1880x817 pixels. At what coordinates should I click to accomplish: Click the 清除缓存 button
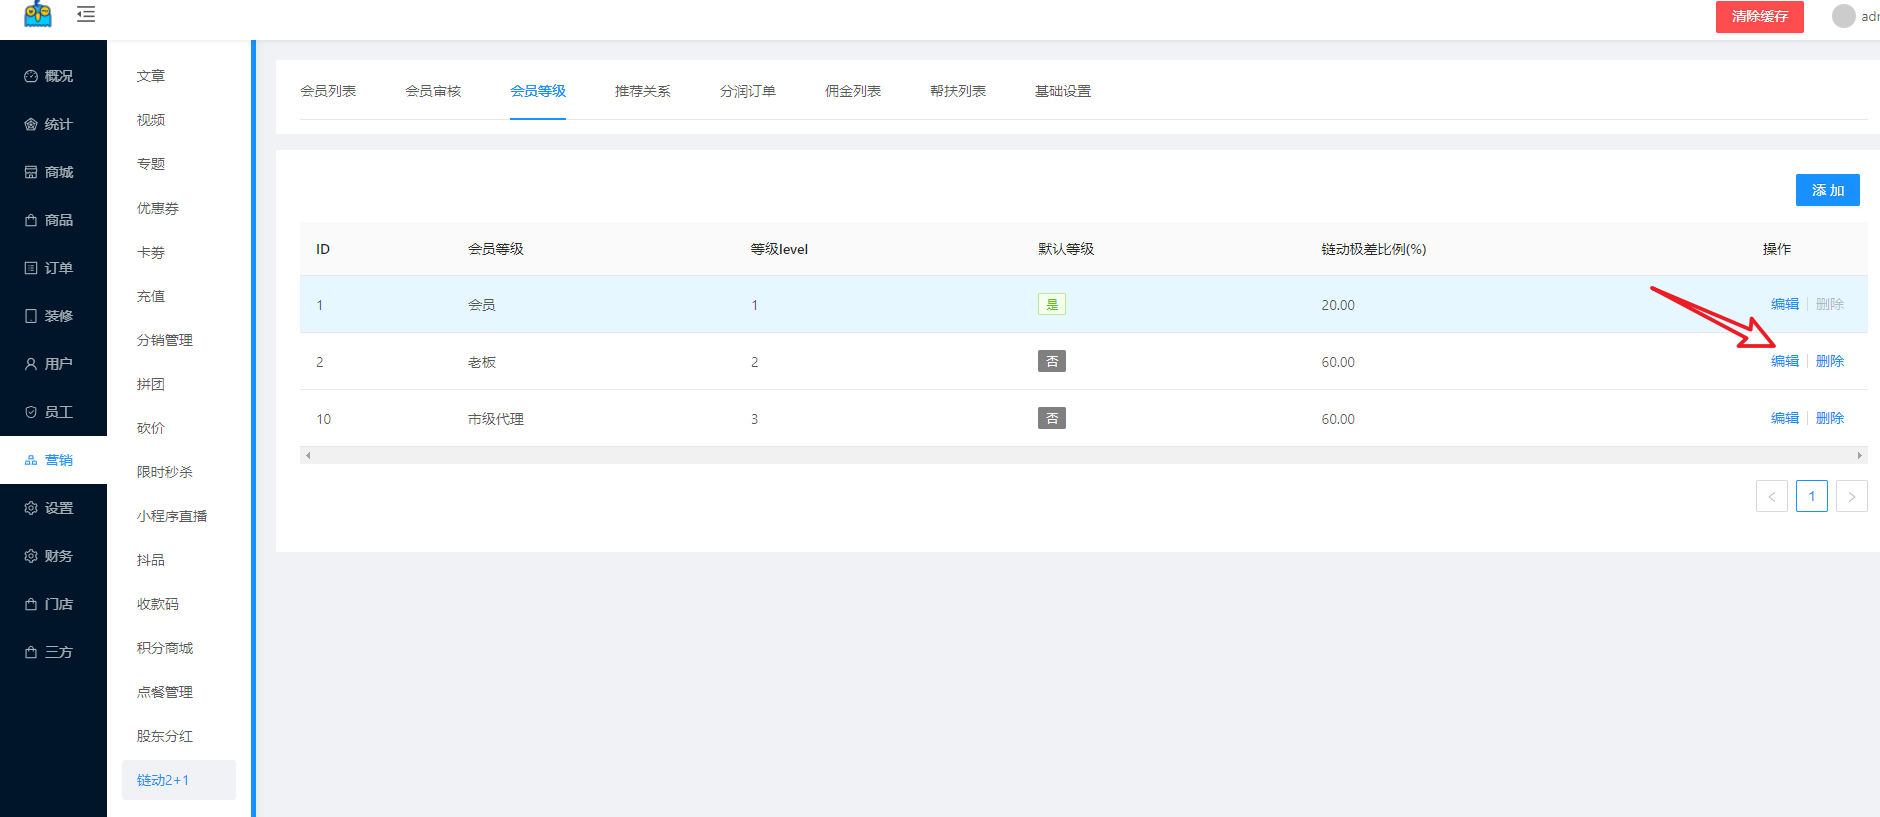click(1759, 16)
